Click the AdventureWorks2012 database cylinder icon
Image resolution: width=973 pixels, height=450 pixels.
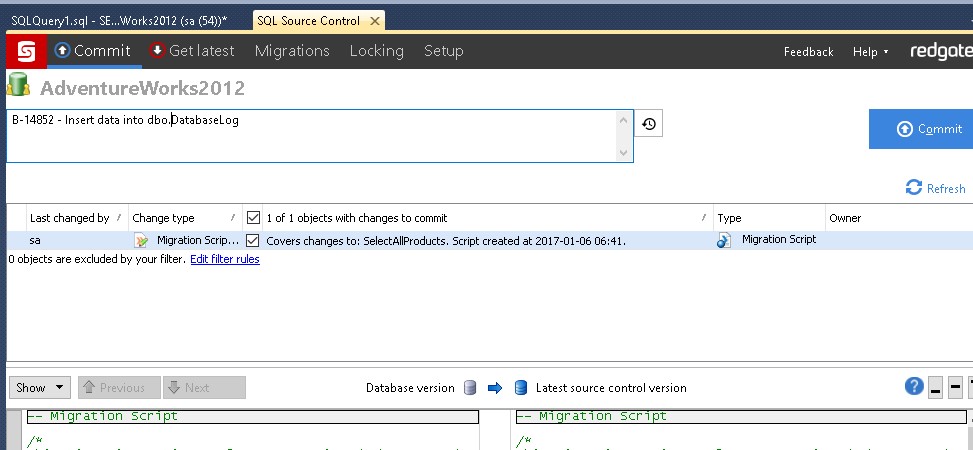[19, 86]
